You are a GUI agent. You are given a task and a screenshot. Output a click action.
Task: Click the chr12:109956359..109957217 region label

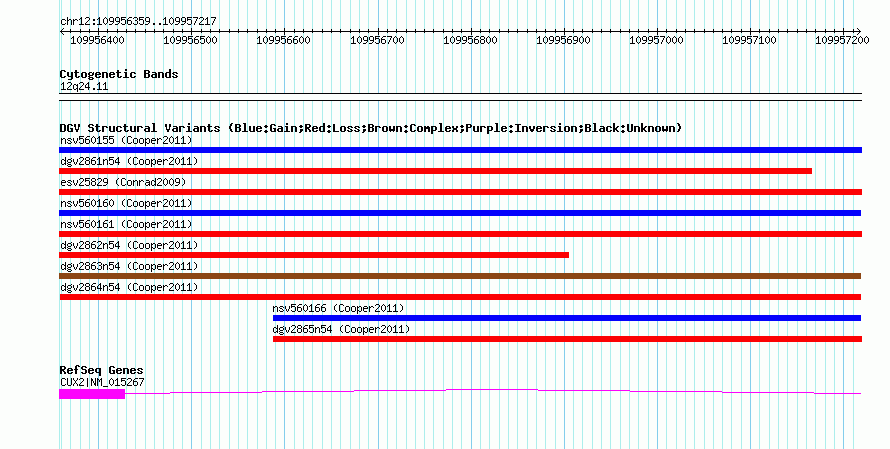[138, 21]
